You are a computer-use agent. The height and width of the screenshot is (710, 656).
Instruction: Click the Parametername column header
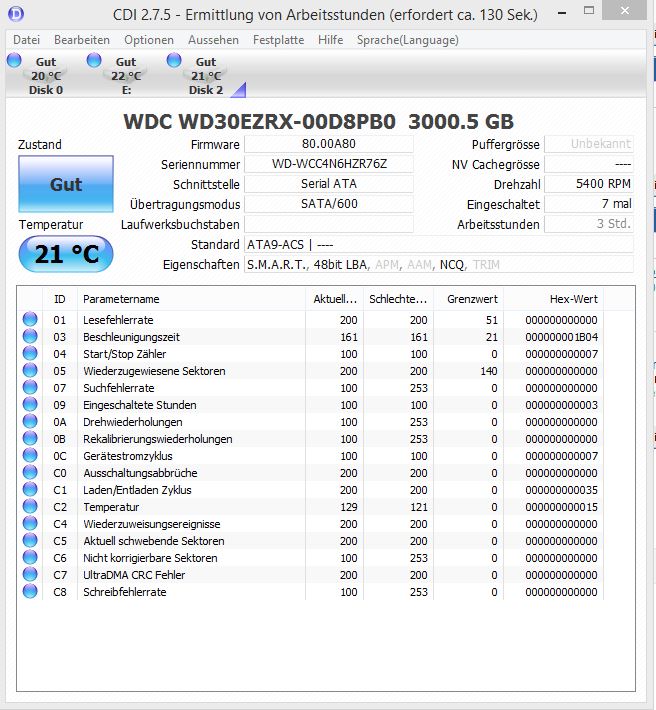tap(192, 299)
